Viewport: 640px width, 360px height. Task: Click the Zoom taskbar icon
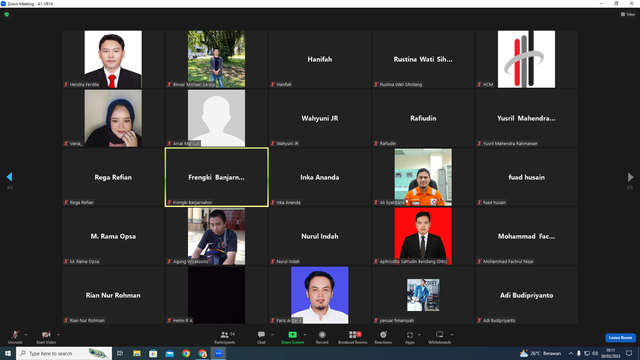pyautogui.click(x=219, y=353)
